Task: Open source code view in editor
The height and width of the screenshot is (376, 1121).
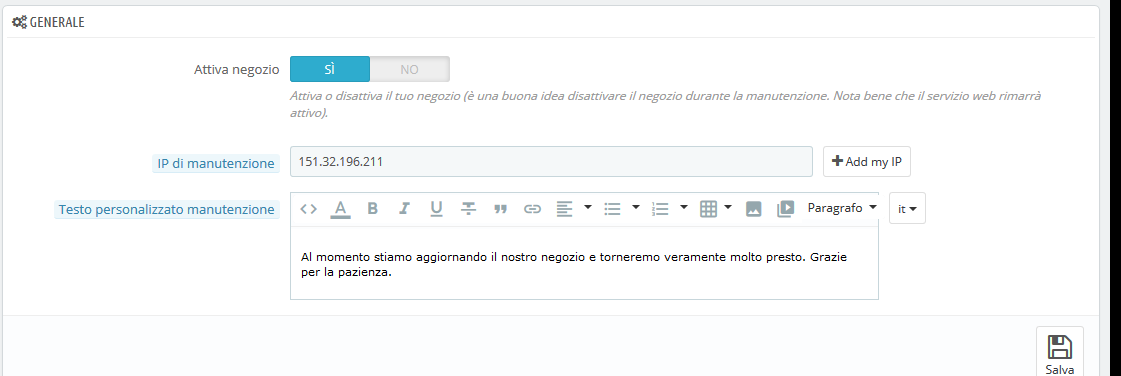Action: [x=308, y=209]
